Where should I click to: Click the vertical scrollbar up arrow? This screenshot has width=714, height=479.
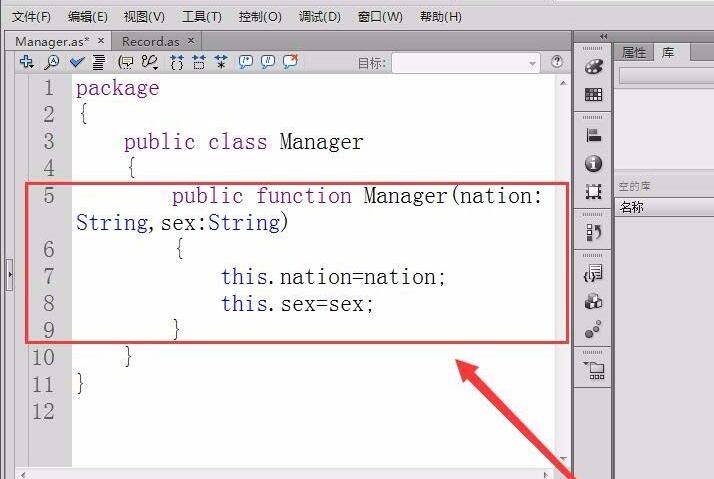(x=563, y=83)
